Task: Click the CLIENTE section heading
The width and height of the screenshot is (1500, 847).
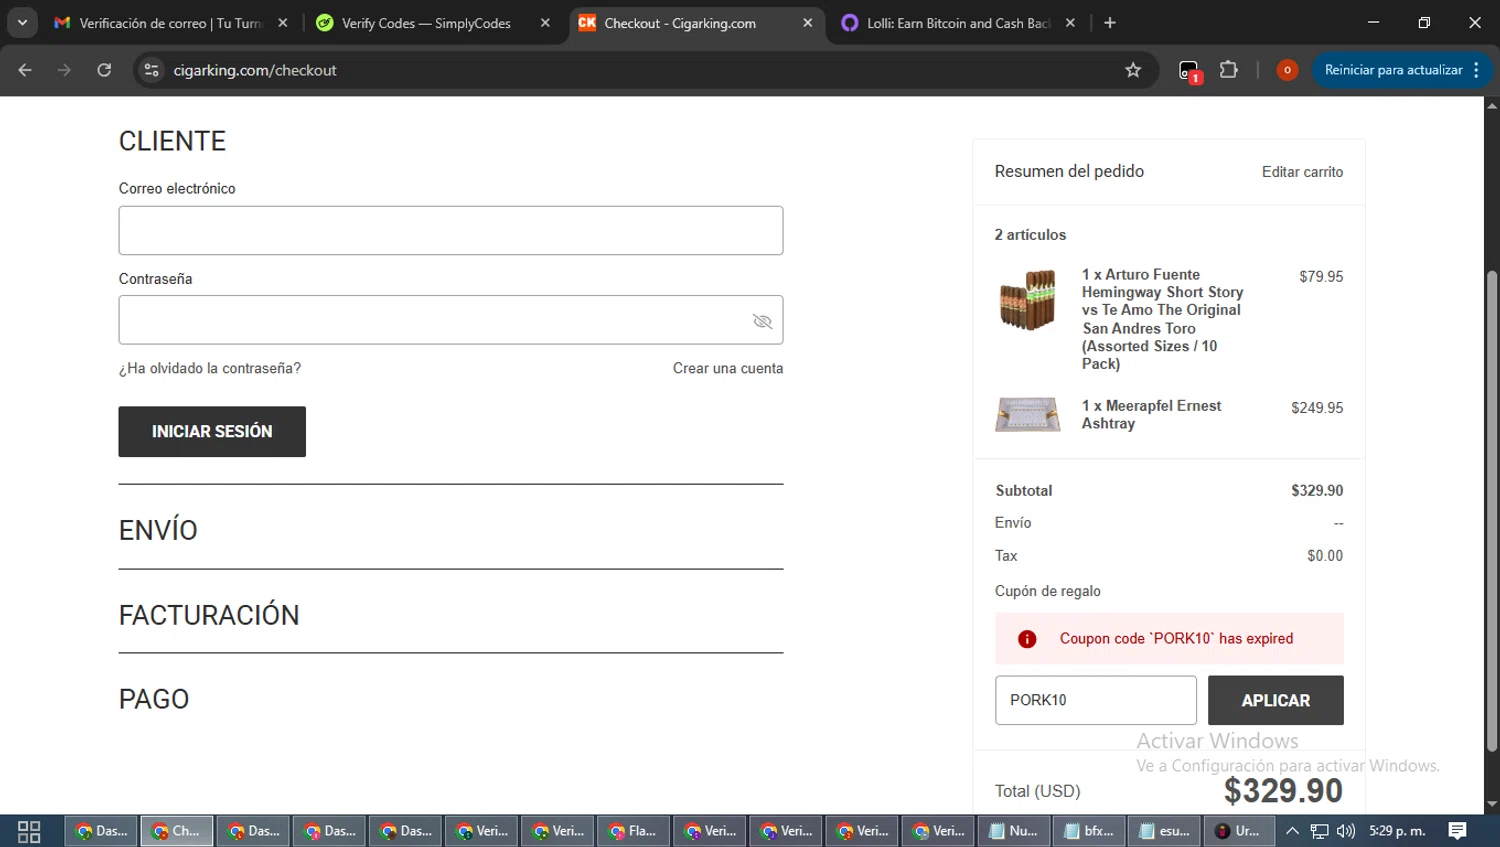Action: tap(172, 141)
